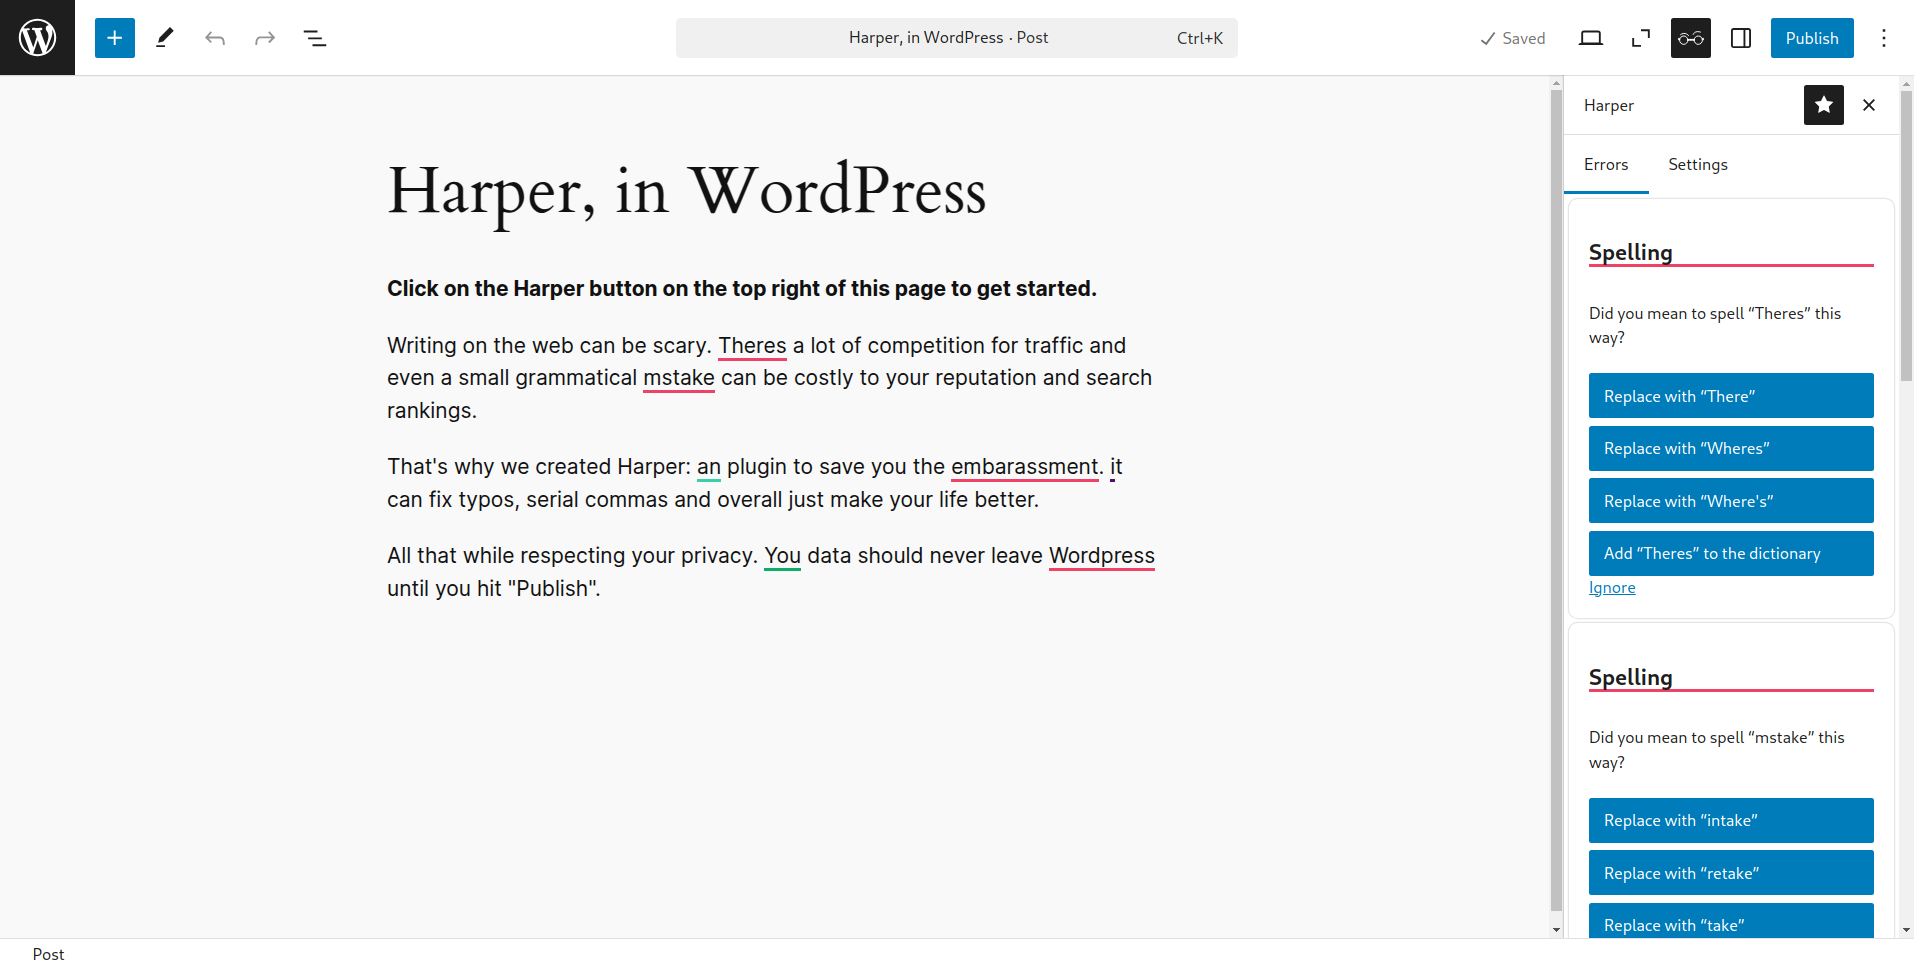
Task: Switch to the Errors tab
Action: (1606, 165)
